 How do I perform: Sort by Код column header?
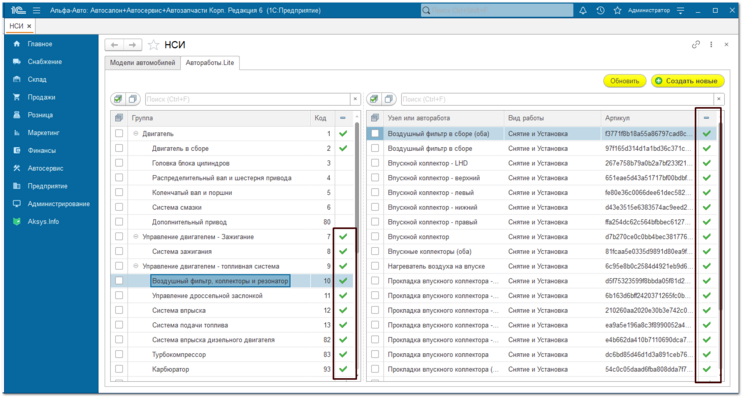[x=323, y=118]
